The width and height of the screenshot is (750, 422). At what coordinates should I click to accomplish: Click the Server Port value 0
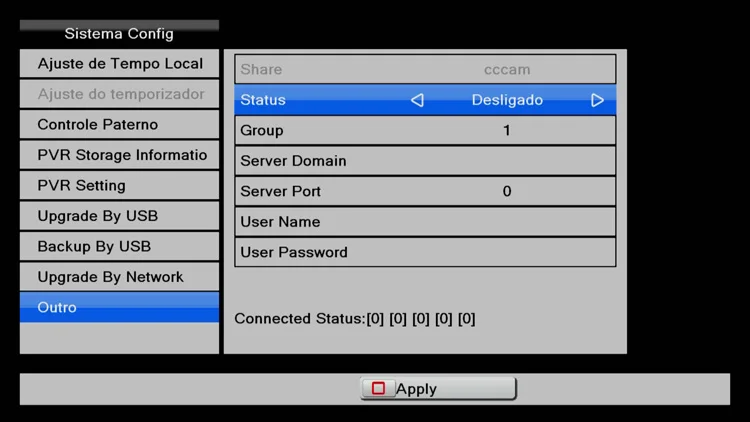(507, 191)
